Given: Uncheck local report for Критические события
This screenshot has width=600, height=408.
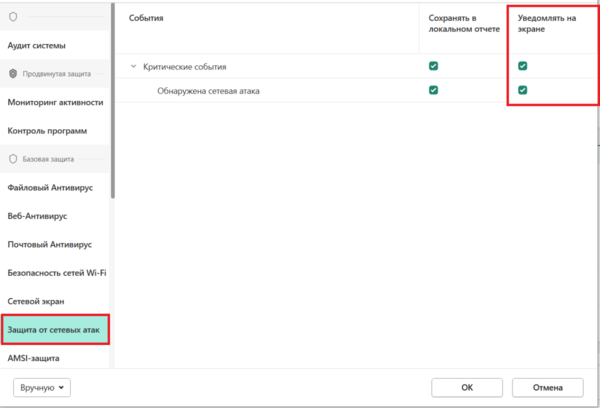Looking at the screenshot, I should (433, 66).
